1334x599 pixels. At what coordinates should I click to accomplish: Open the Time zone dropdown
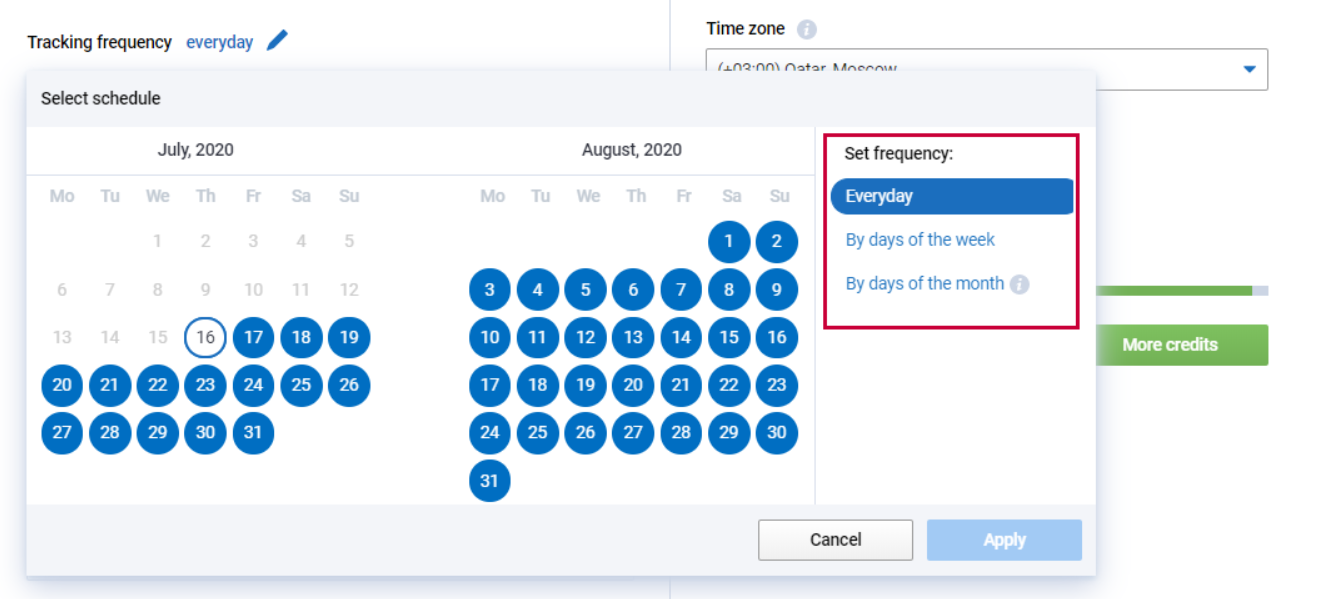pyautogui.click(x=1249, y=69)
